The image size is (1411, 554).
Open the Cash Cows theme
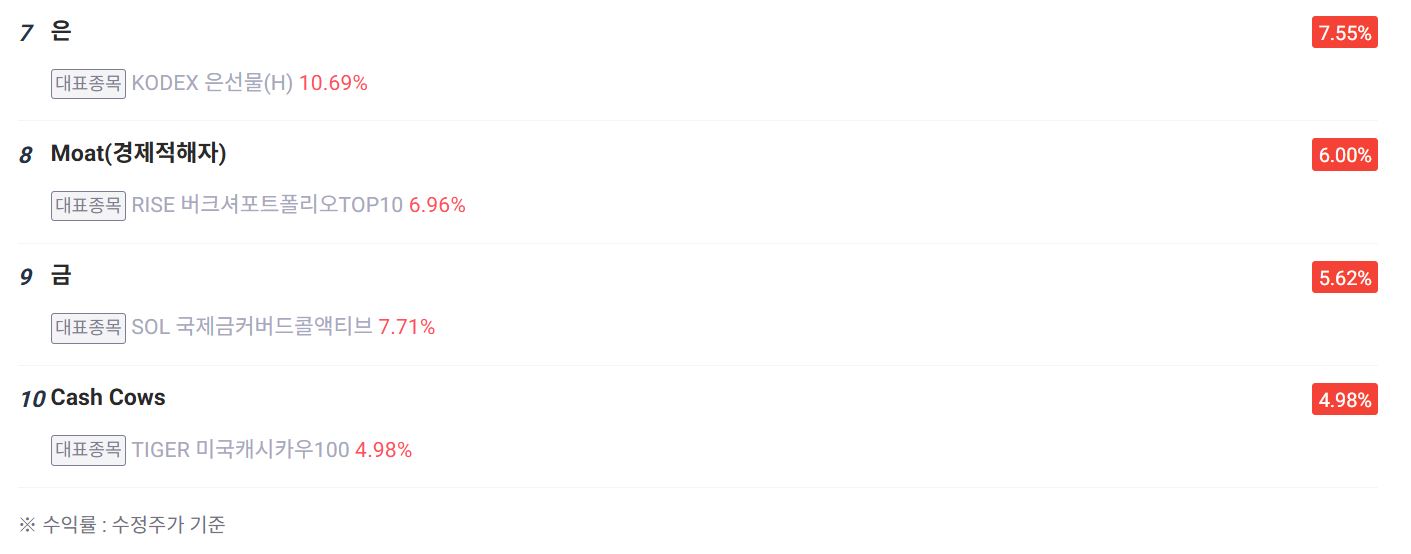[x=108, y=398]
